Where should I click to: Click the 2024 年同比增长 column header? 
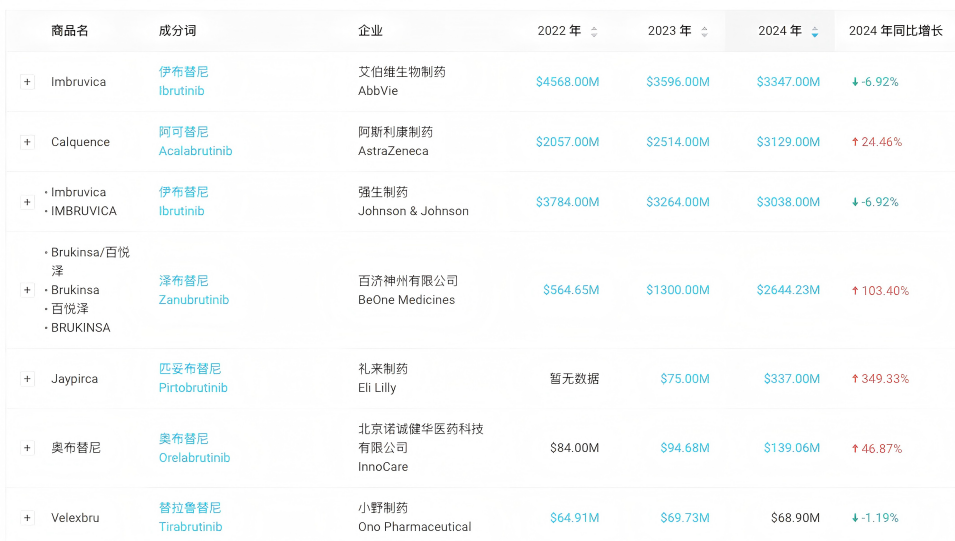click(x=895, y=31)
